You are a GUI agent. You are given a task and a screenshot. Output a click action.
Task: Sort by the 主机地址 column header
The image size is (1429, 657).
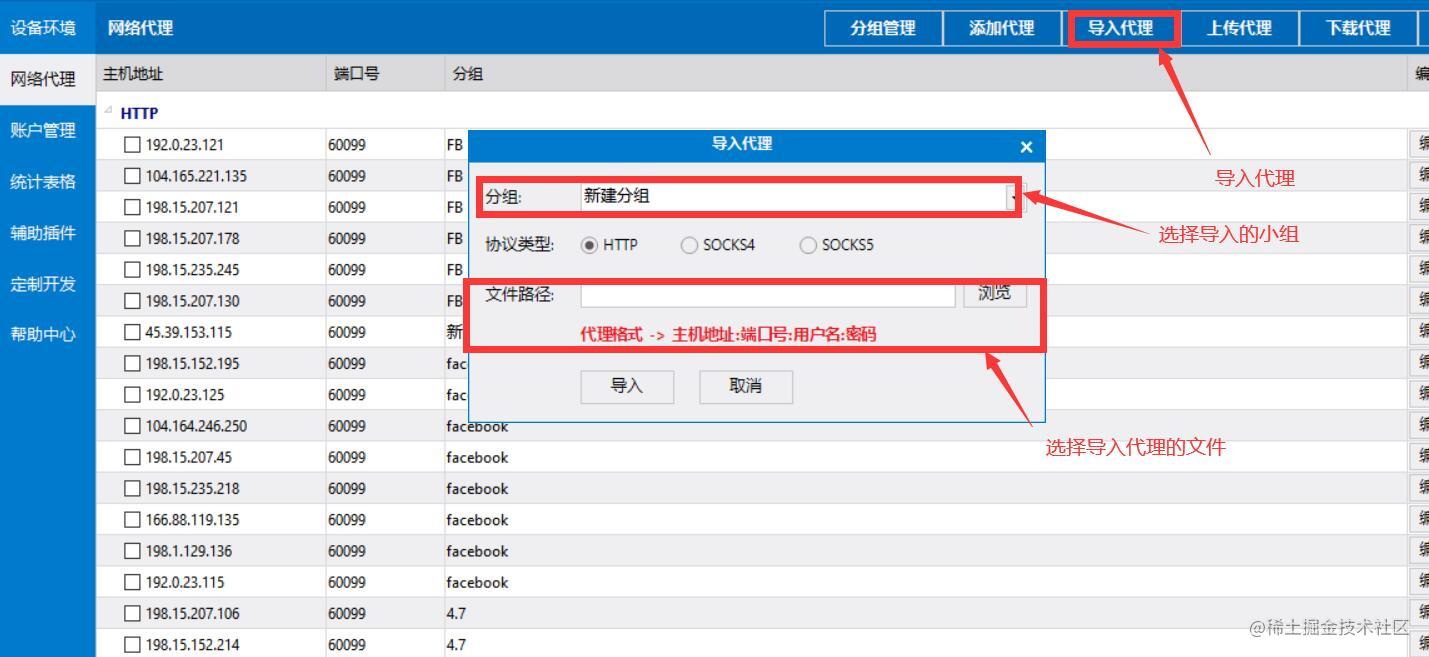point(212,73)
